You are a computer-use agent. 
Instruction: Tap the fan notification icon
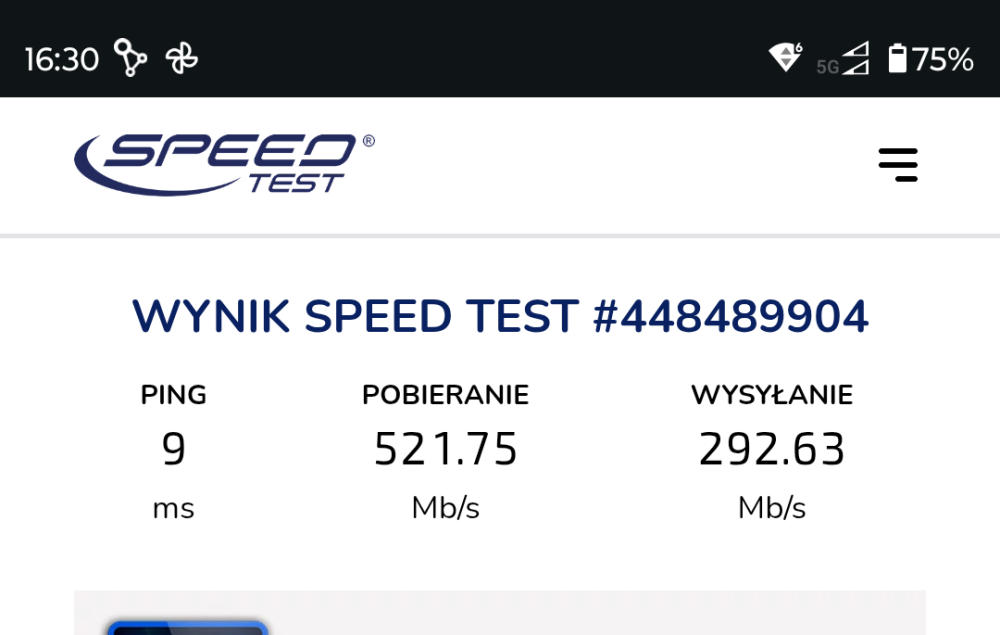point(180,57)
